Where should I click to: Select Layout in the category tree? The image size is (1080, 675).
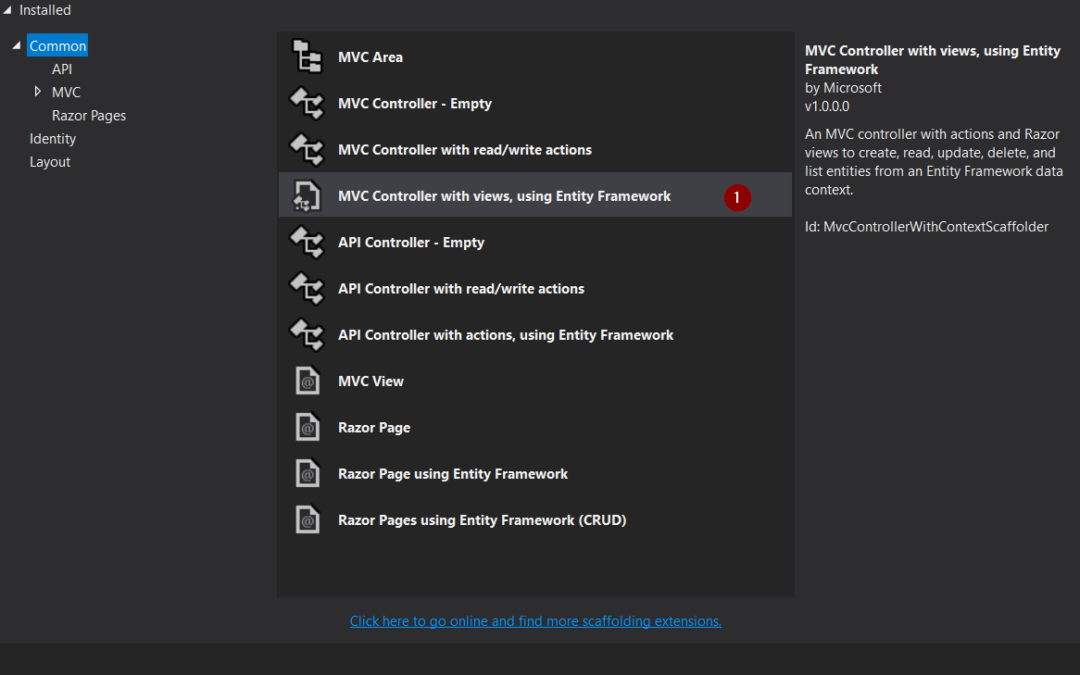coord(50,162)
